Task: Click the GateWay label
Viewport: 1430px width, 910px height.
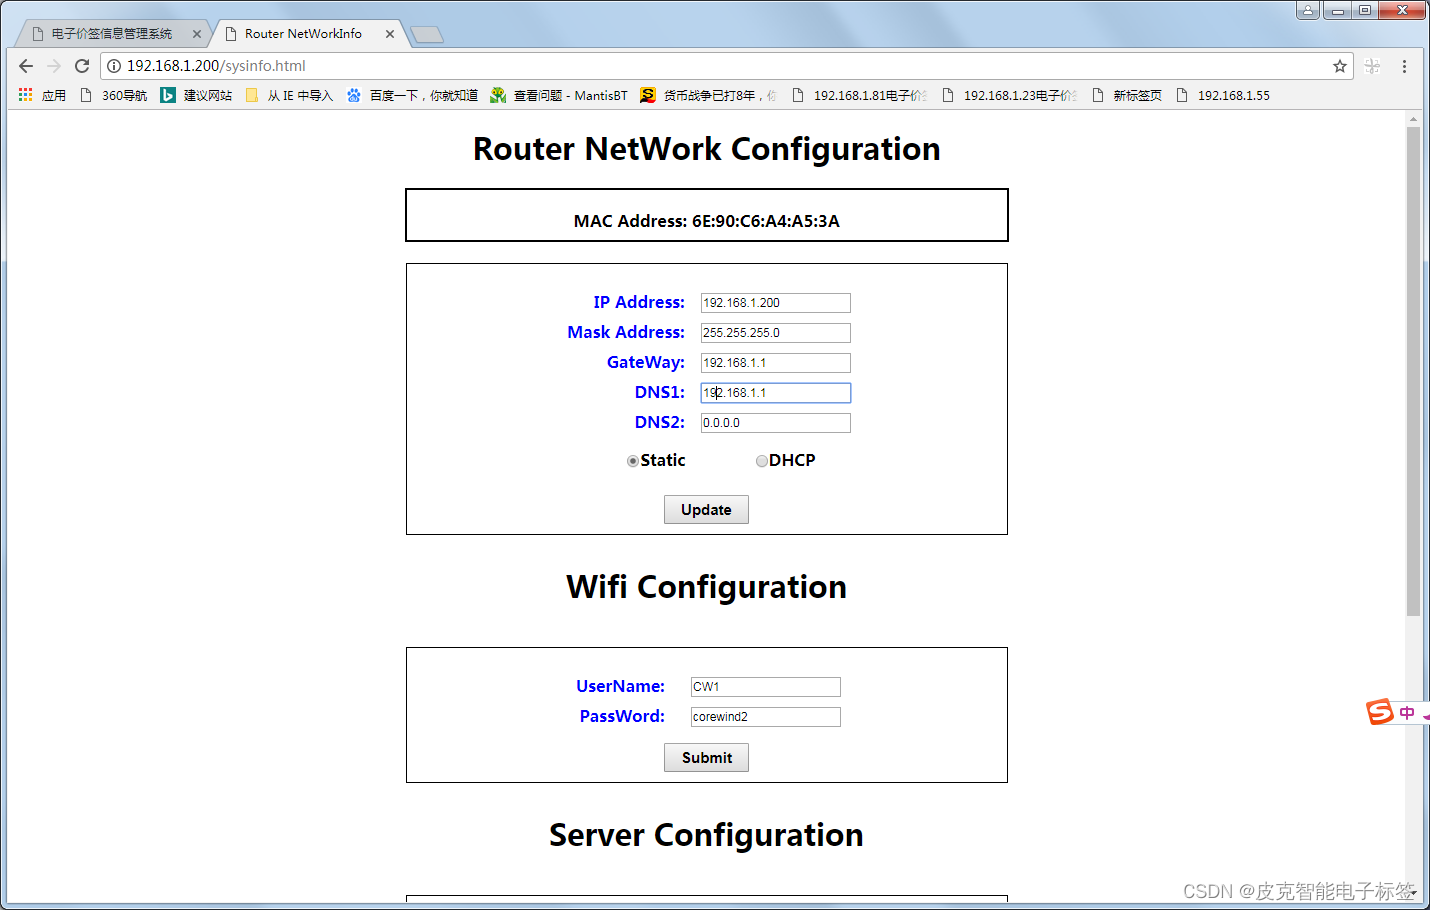Action: pos(646,362)
